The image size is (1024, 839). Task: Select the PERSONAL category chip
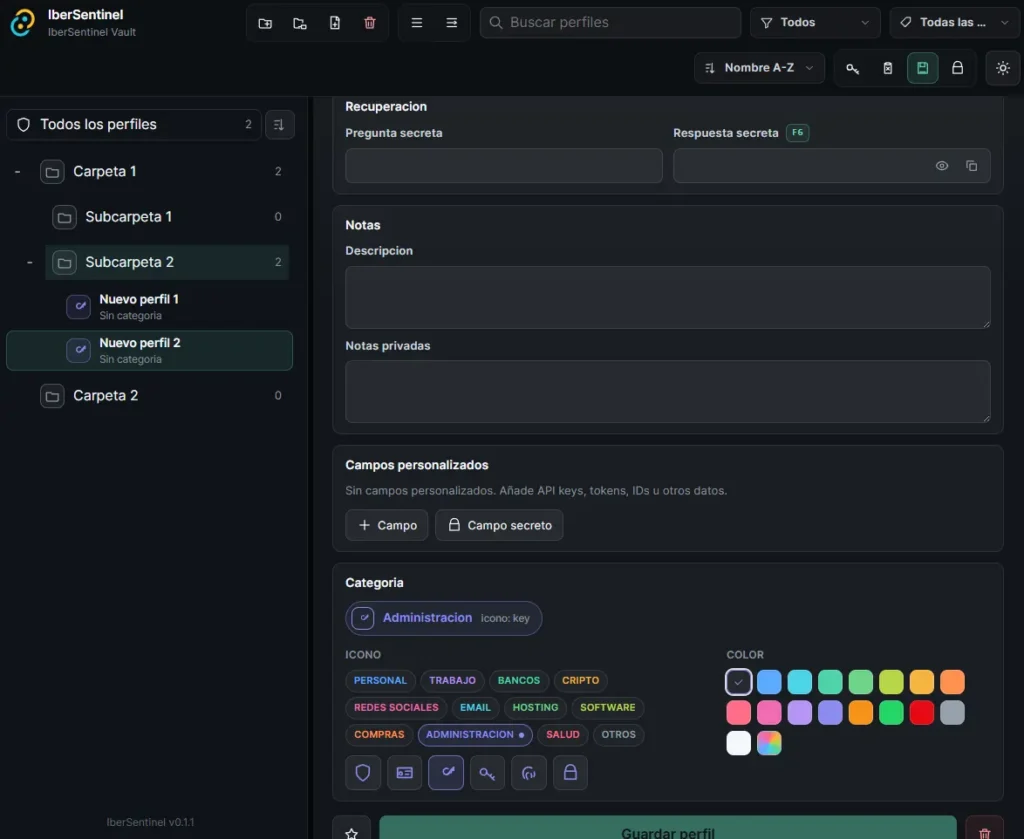pos(380,680)
